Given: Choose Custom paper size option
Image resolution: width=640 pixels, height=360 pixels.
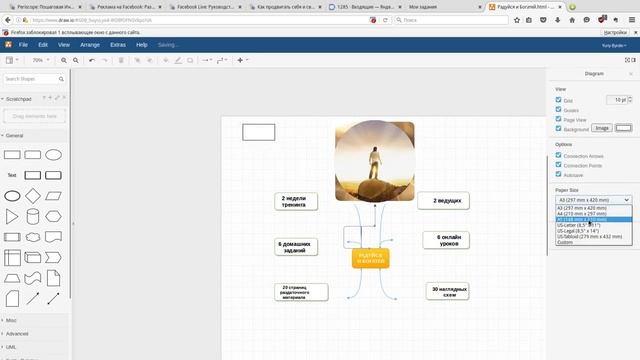Looking at the screenshot, I should [593, 242].
